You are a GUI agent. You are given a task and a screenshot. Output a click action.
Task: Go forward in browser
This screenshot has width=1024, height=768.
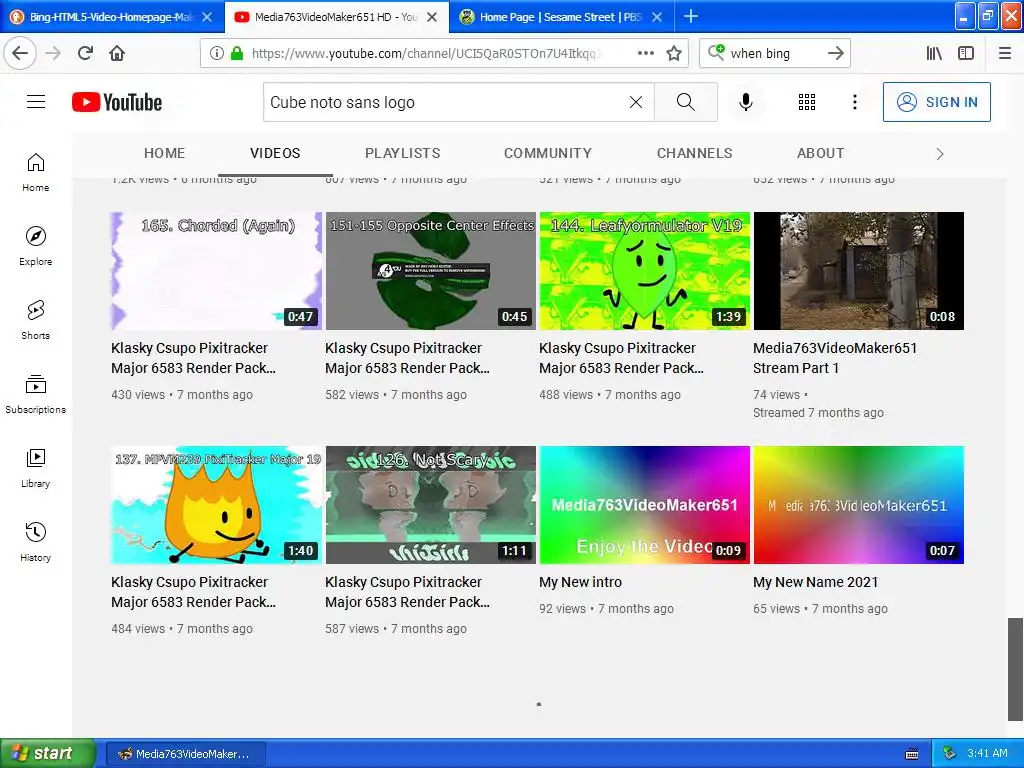coord(53,53)
